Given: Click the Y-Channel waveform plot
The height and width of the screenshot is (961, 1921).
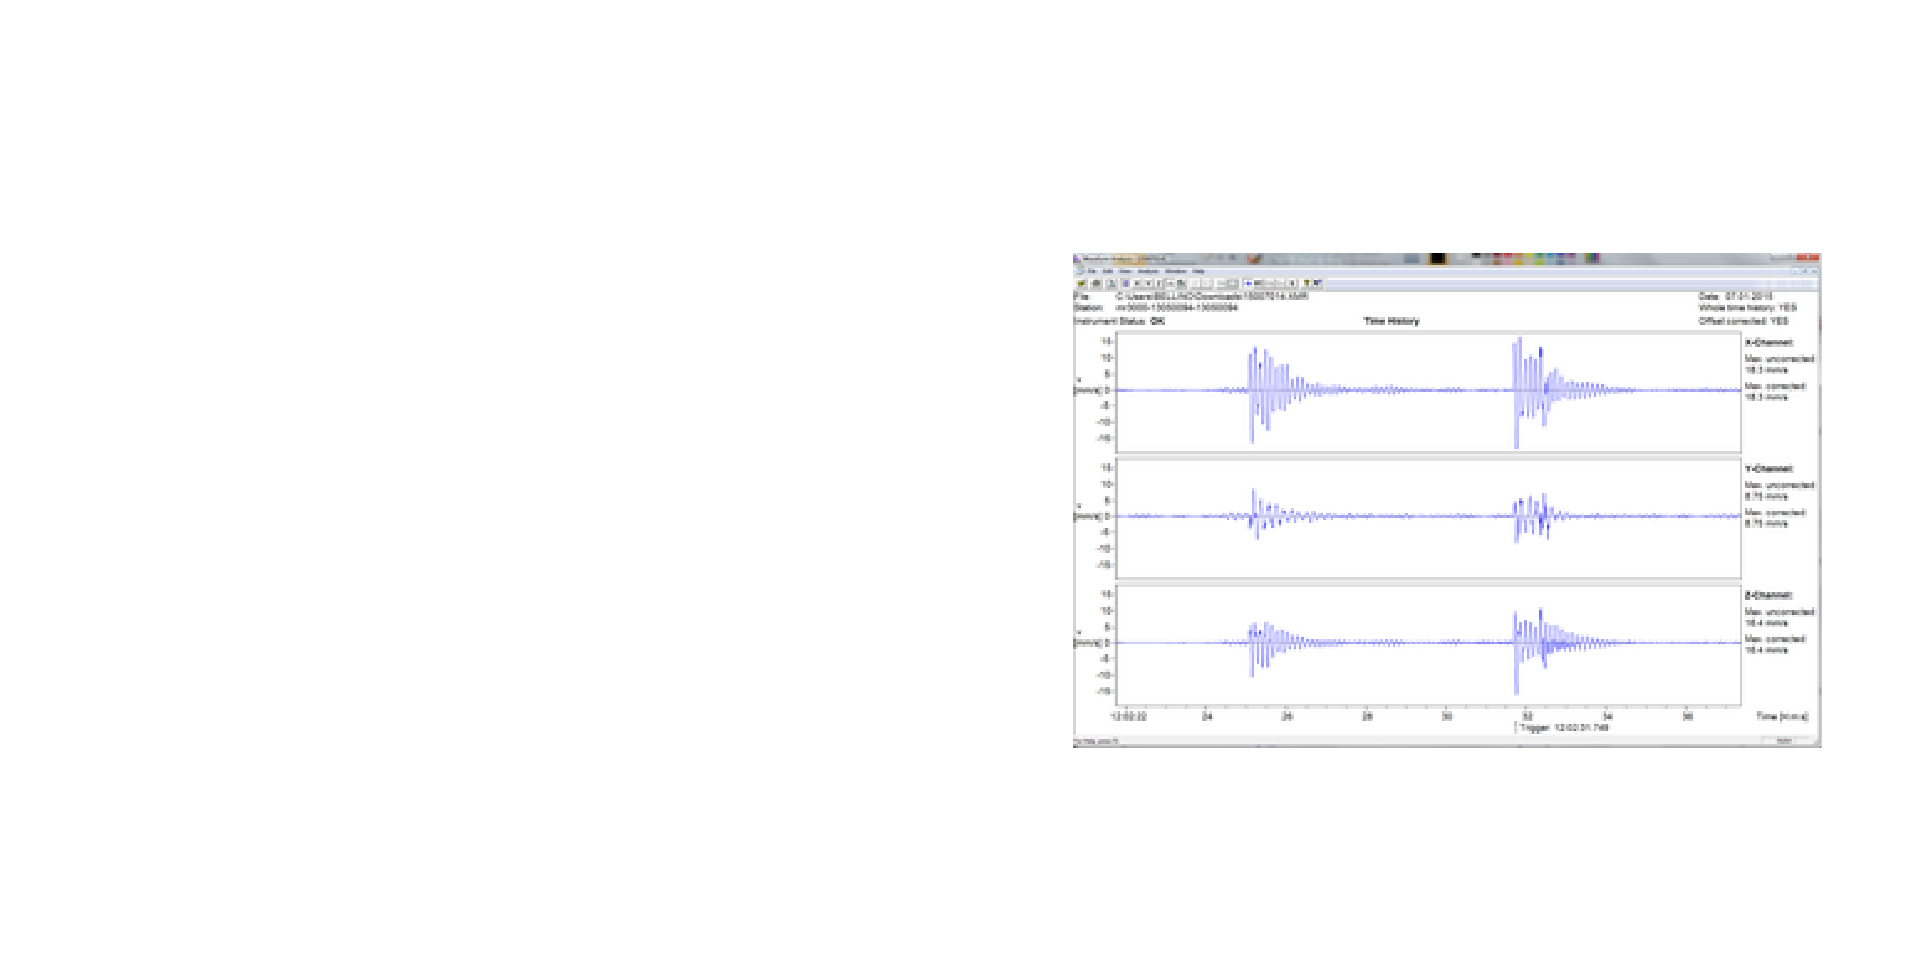Looking at the screenshot, I should 1428,517.
